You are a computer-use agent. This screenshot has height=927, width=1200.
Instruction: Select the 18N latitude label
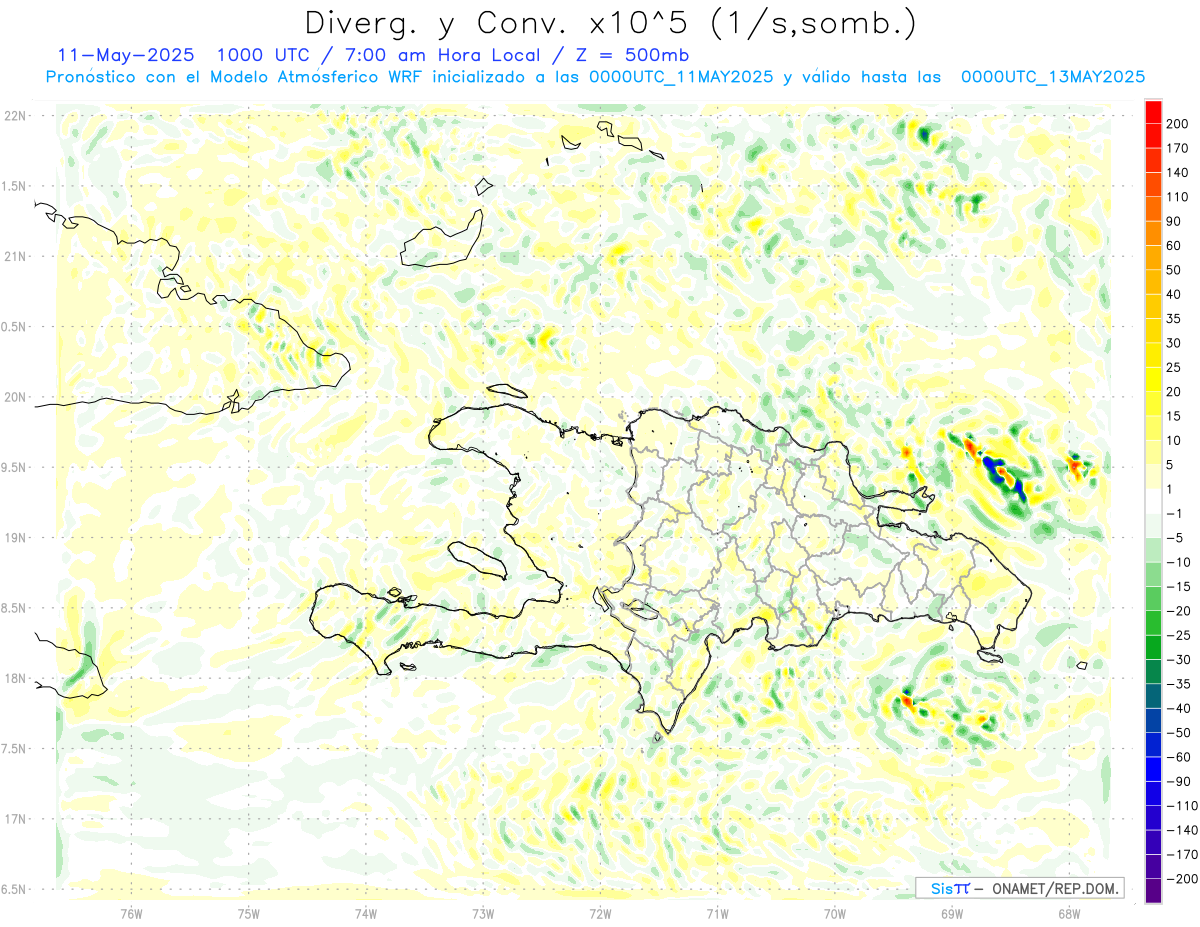click(15, 678)
